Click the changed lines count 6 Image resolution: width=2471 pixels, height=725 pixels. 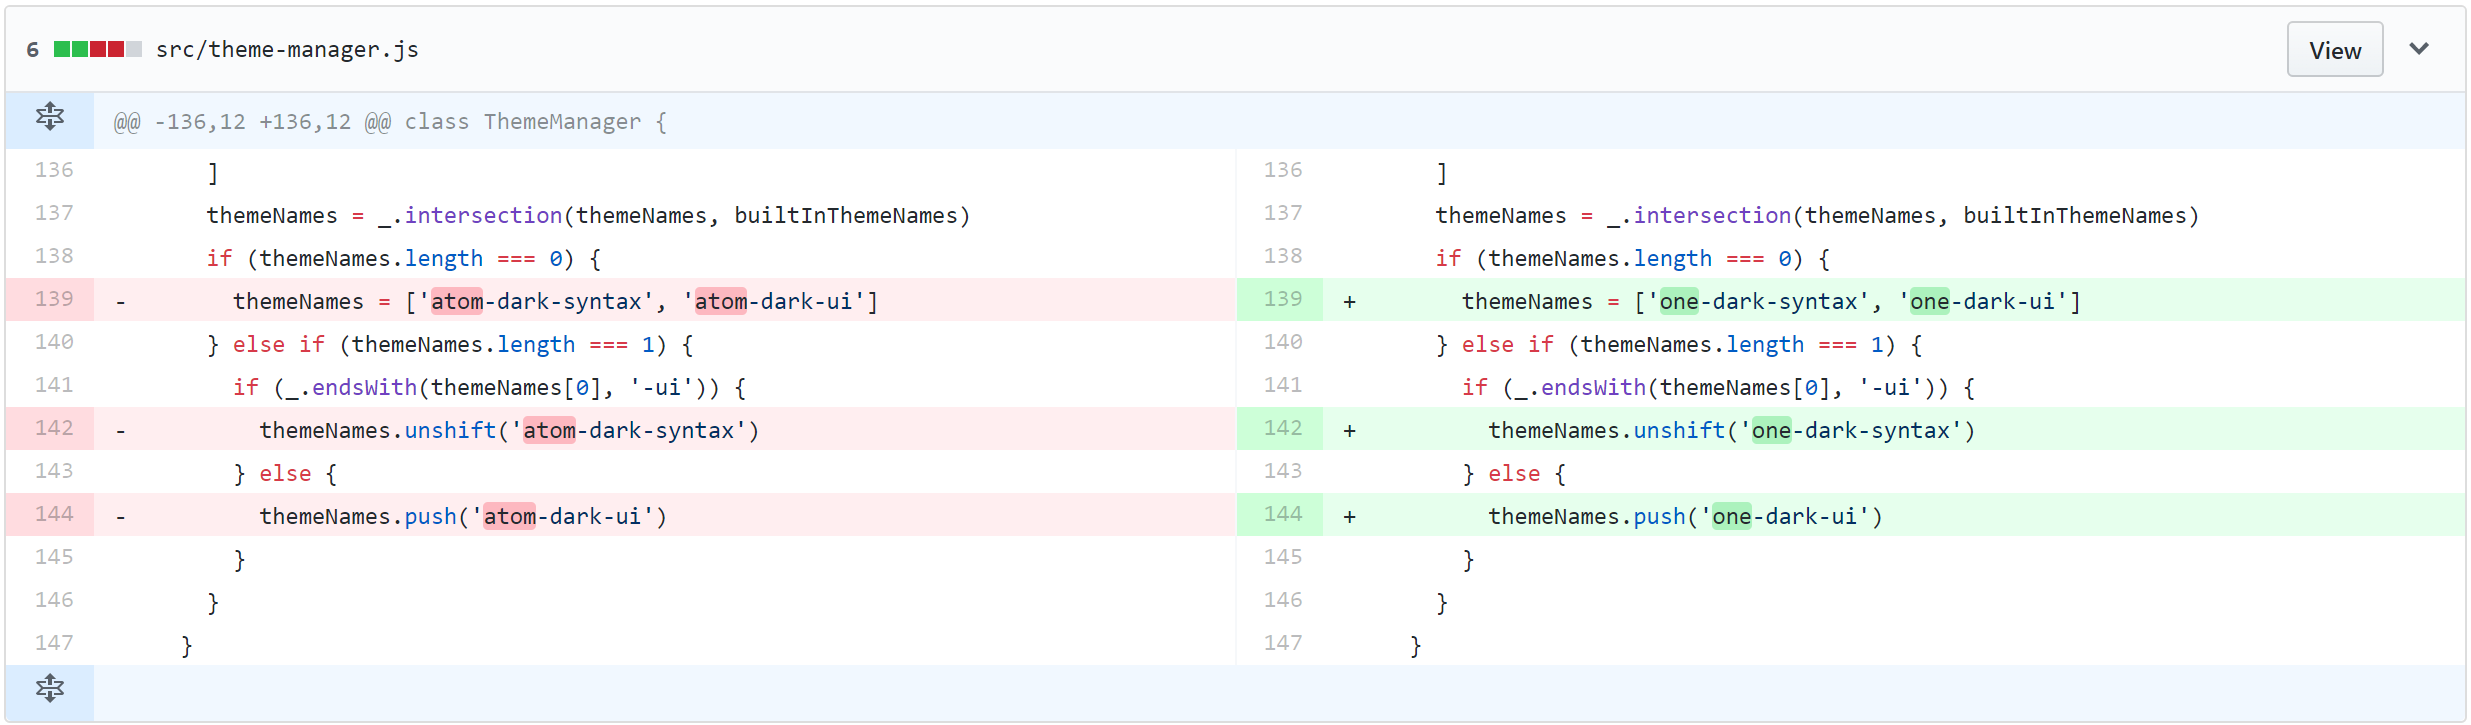pyautogui.click(x=33, y=50)
